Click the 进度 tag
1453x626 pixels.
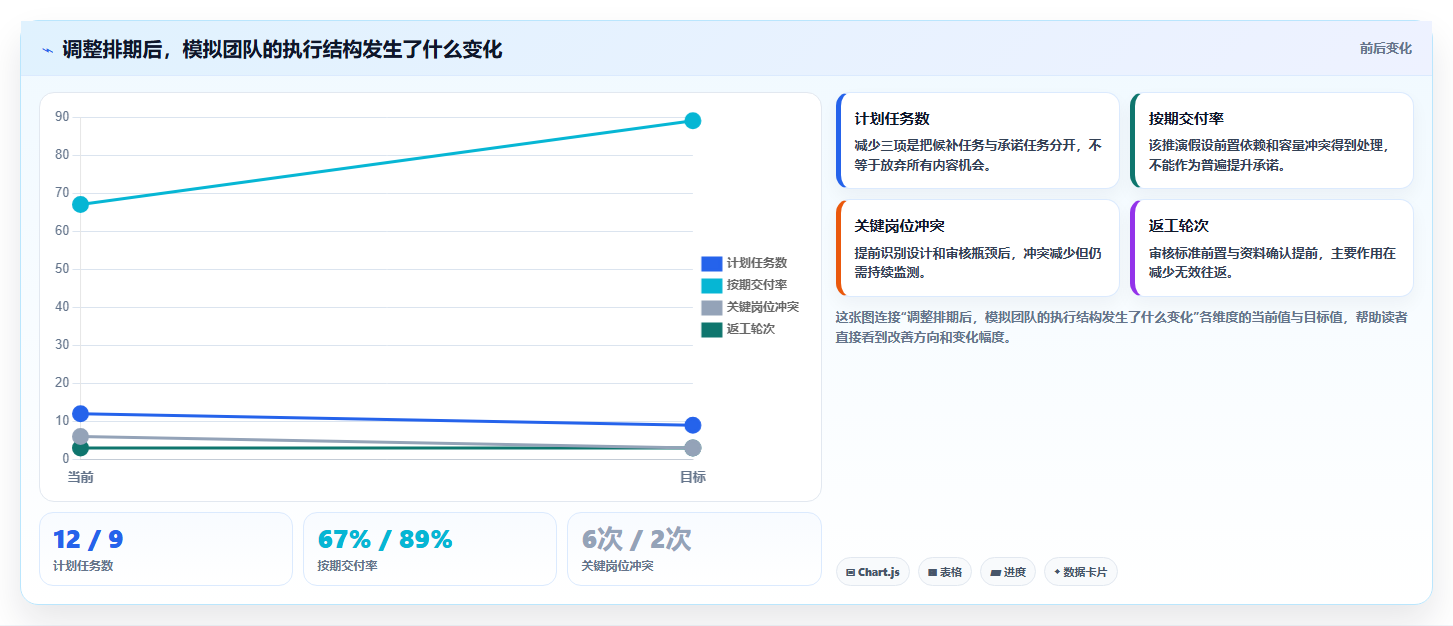click(x=1008, y=572)
